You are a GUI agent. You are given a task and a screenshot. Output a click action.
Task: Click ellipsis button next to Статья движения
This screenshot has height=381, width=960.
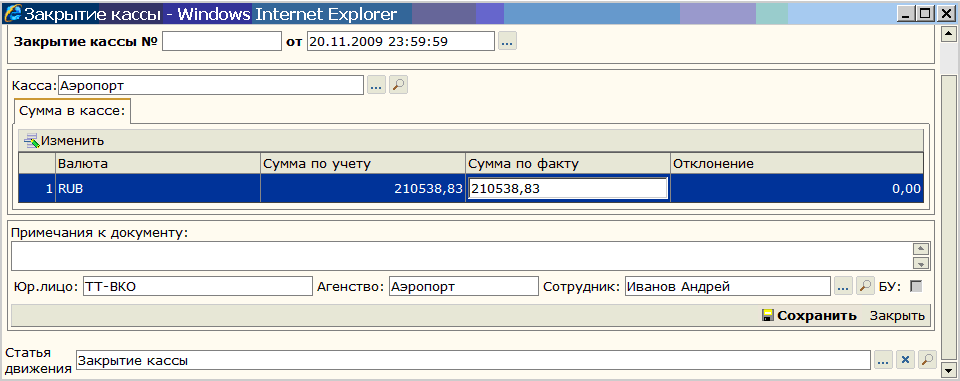pos(882,361)
